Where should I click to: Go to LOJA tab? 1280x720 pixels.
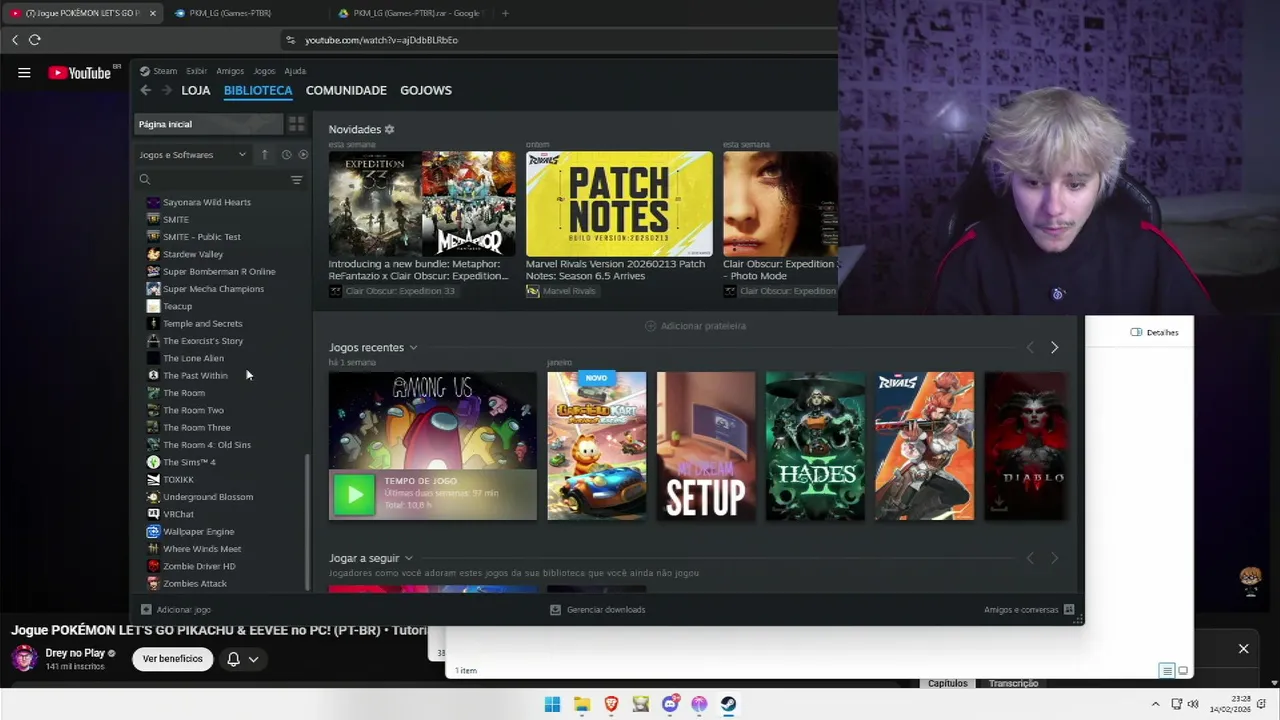point(196,90)
